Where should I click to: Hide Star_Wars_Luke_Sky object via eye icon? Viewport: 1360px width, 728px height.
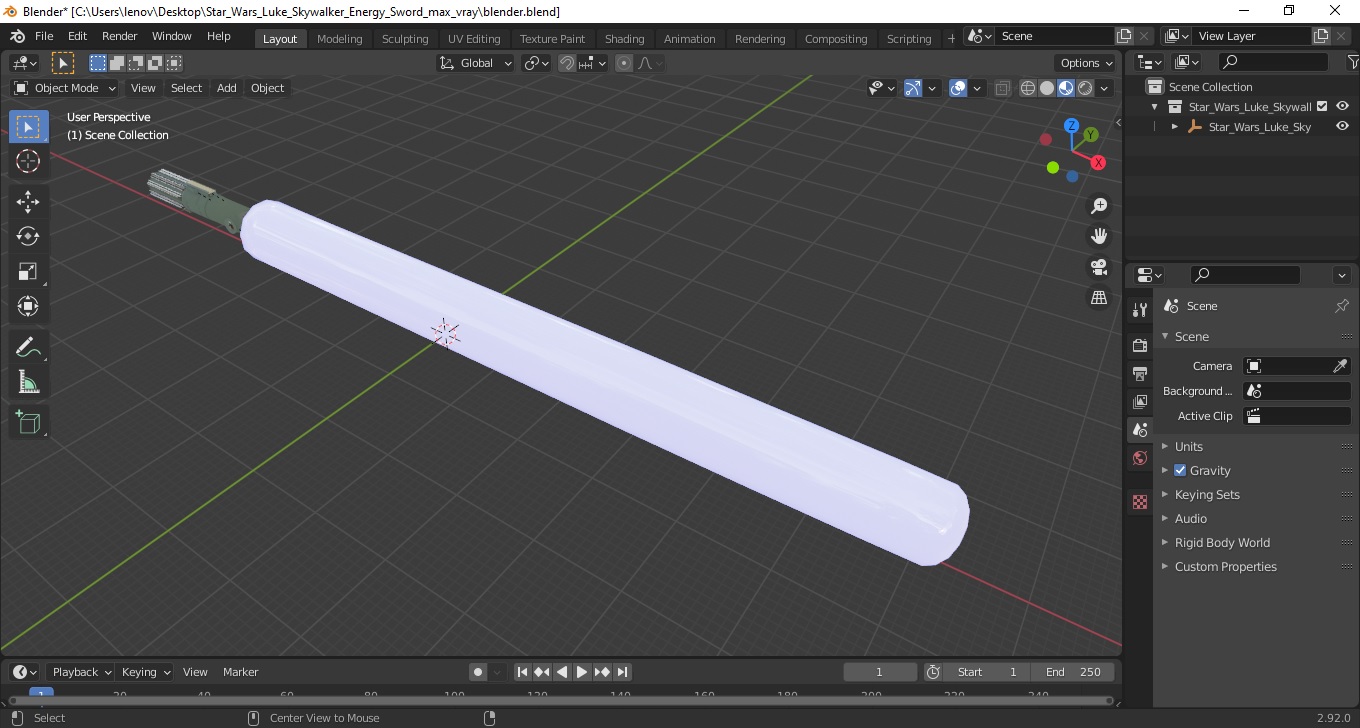coord(1342,127)
